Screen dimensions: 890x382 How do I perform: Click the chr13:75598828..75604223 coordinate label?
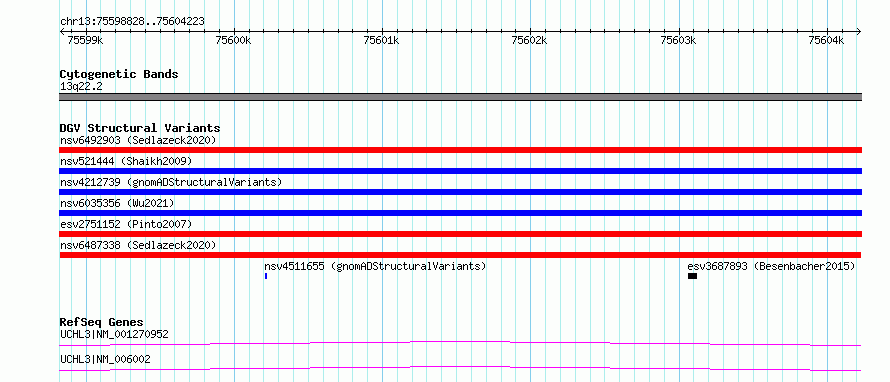point(132,22)
